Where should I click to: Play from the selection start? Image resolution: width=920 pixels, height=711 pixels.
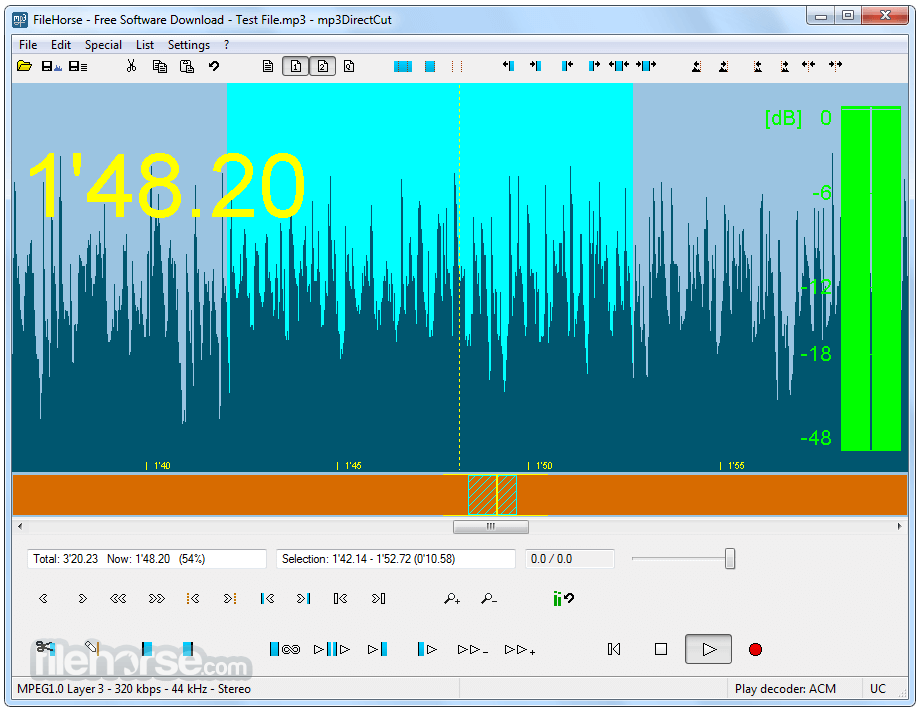pyautogui.click(x=427, y=649)
